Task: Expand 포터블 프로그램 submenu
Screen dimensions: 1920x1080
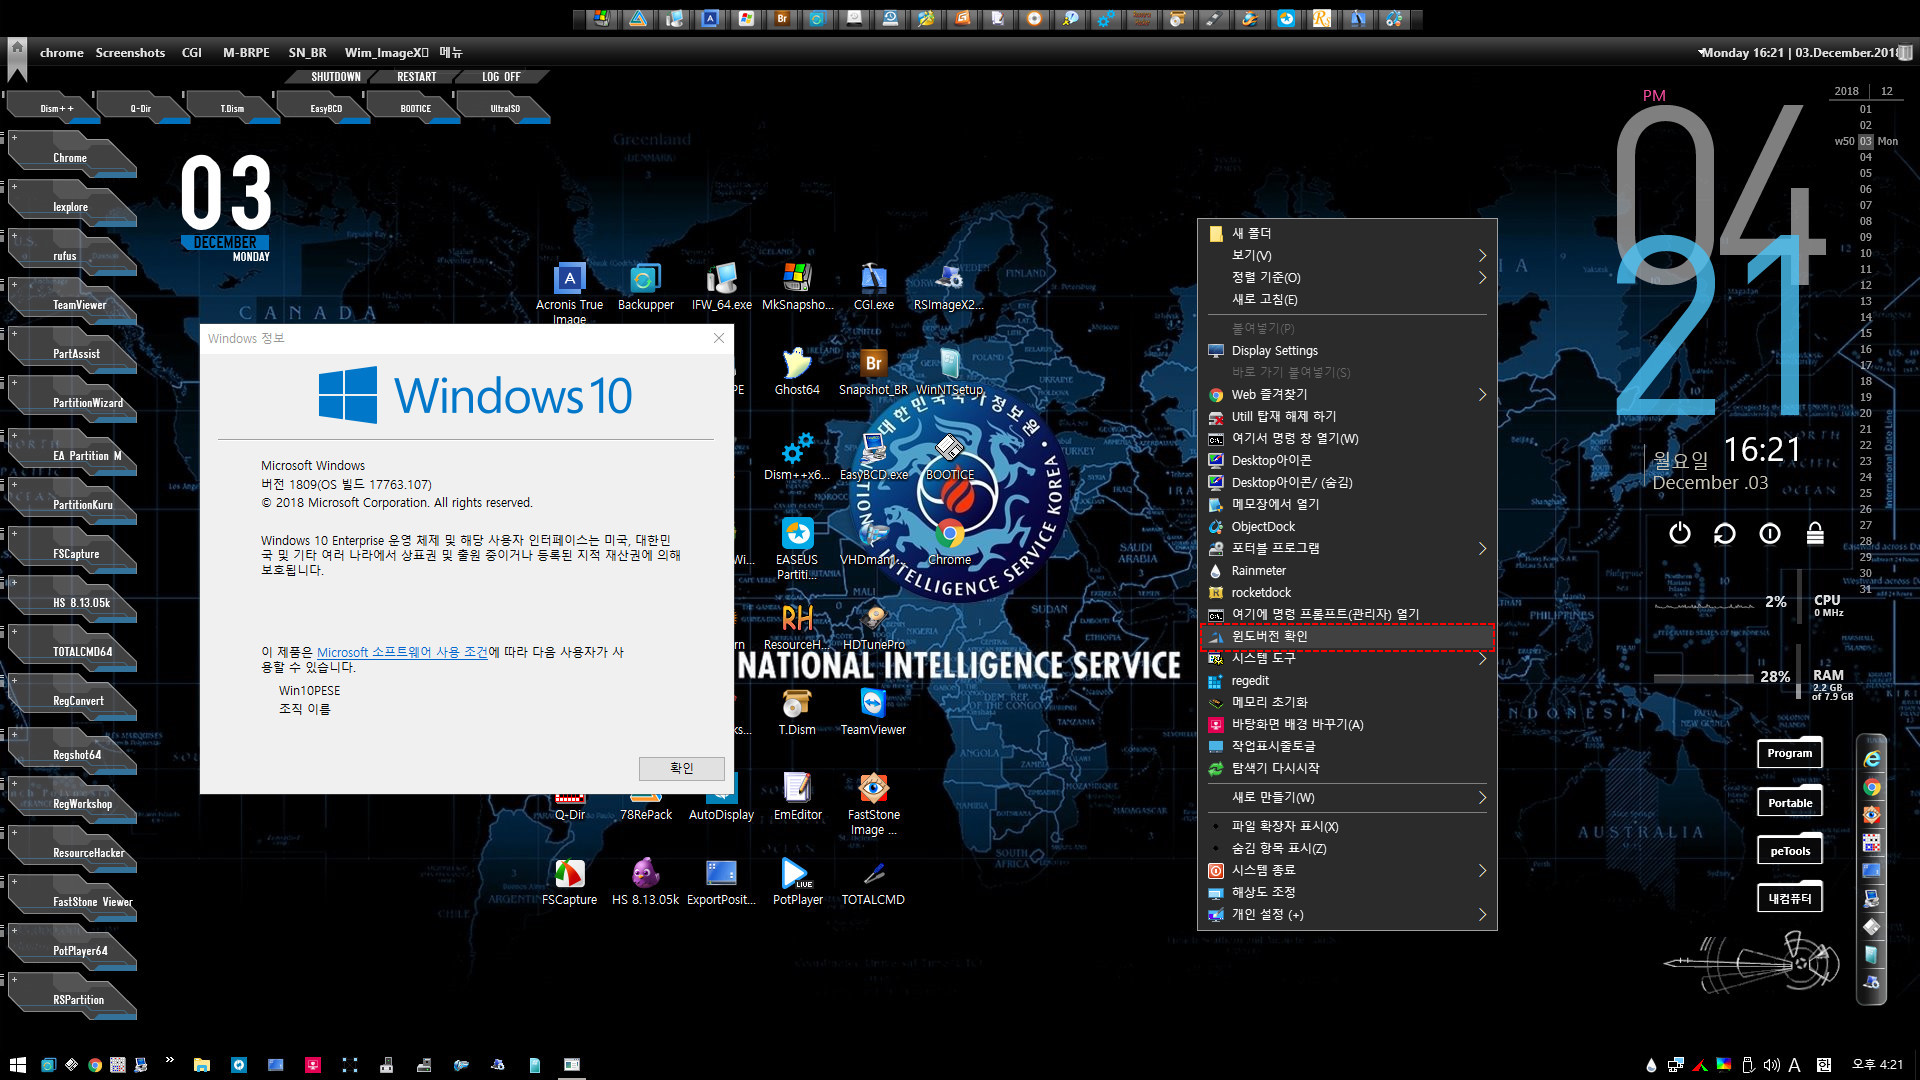Action: click(x=1347, y=549)
